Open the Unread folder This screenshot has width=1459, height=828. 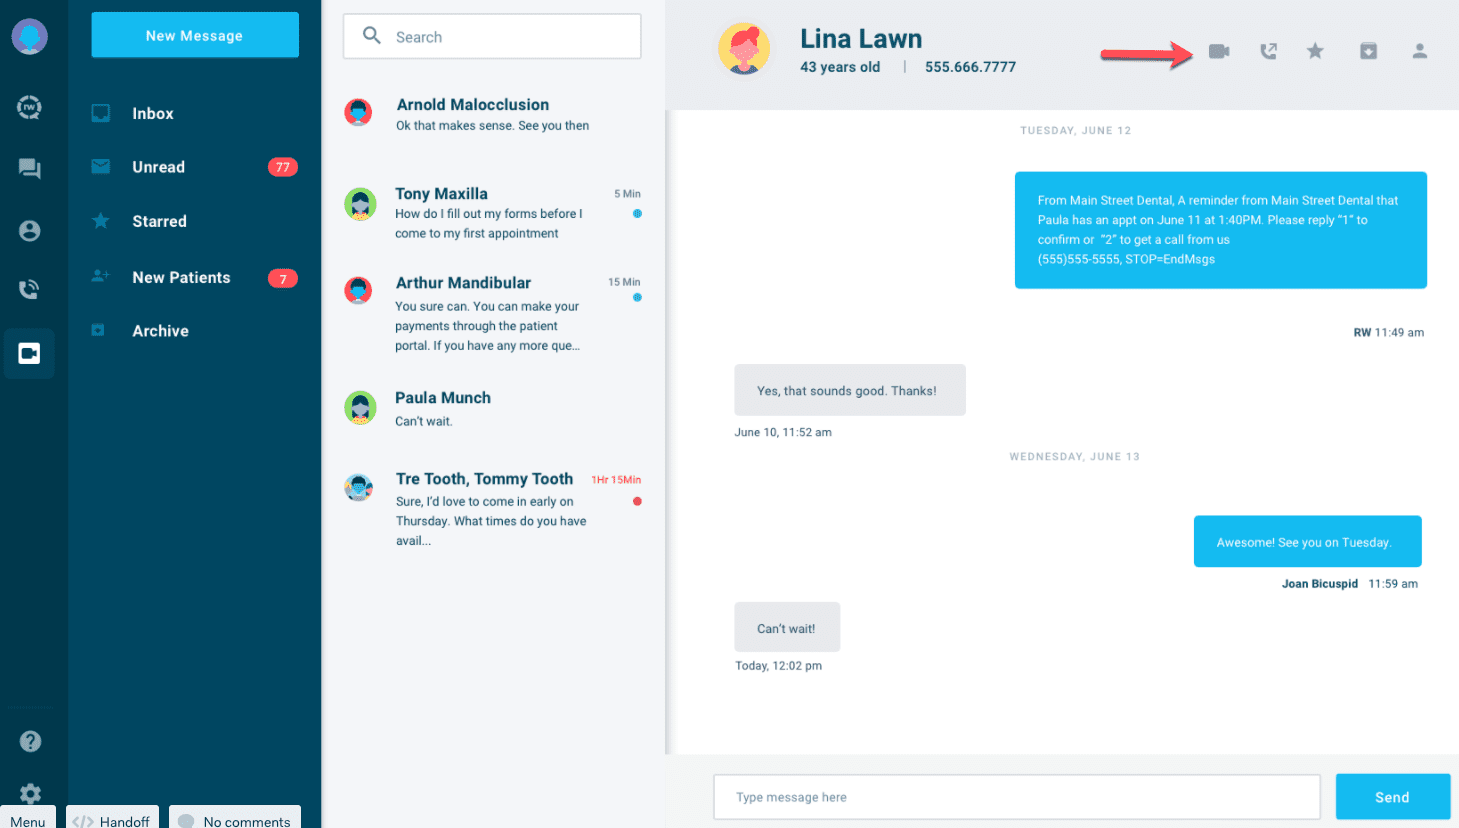(x=195, y=167)
